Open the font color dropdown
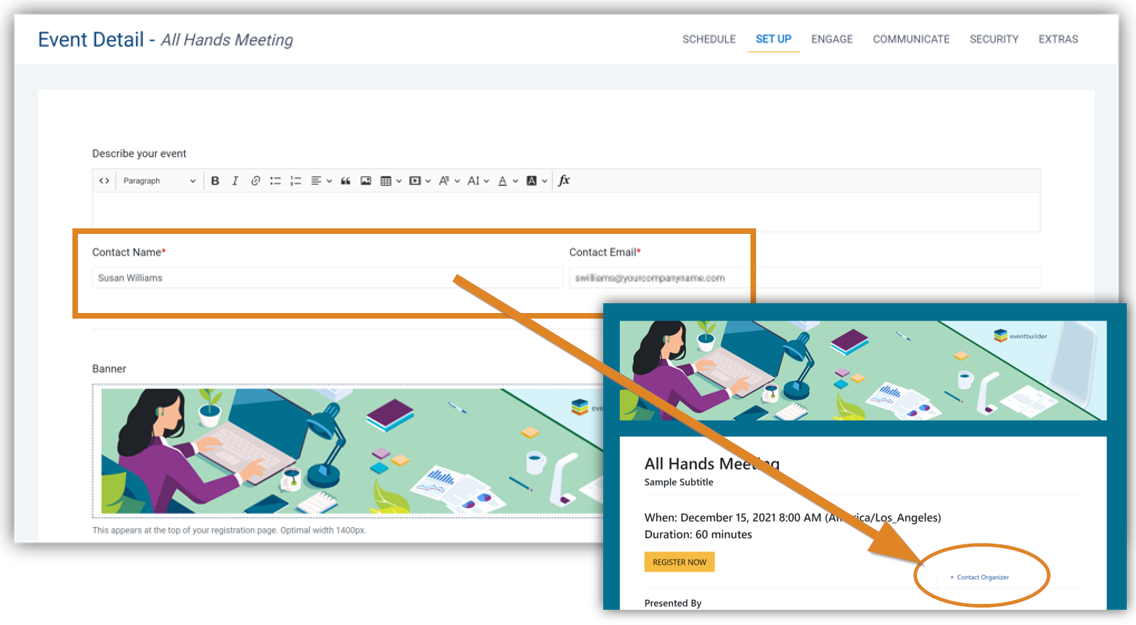 click(507, 181)
